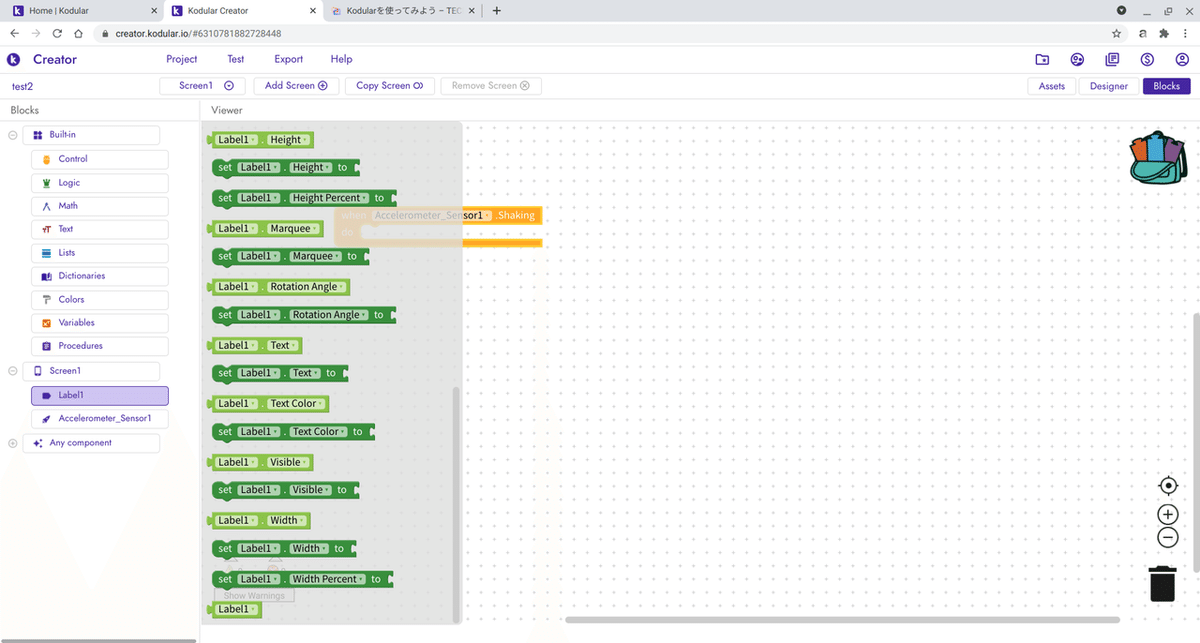Open the Logic blocks drawer
This screenshot has width=1200, height=643.
(x=99, y=183)
